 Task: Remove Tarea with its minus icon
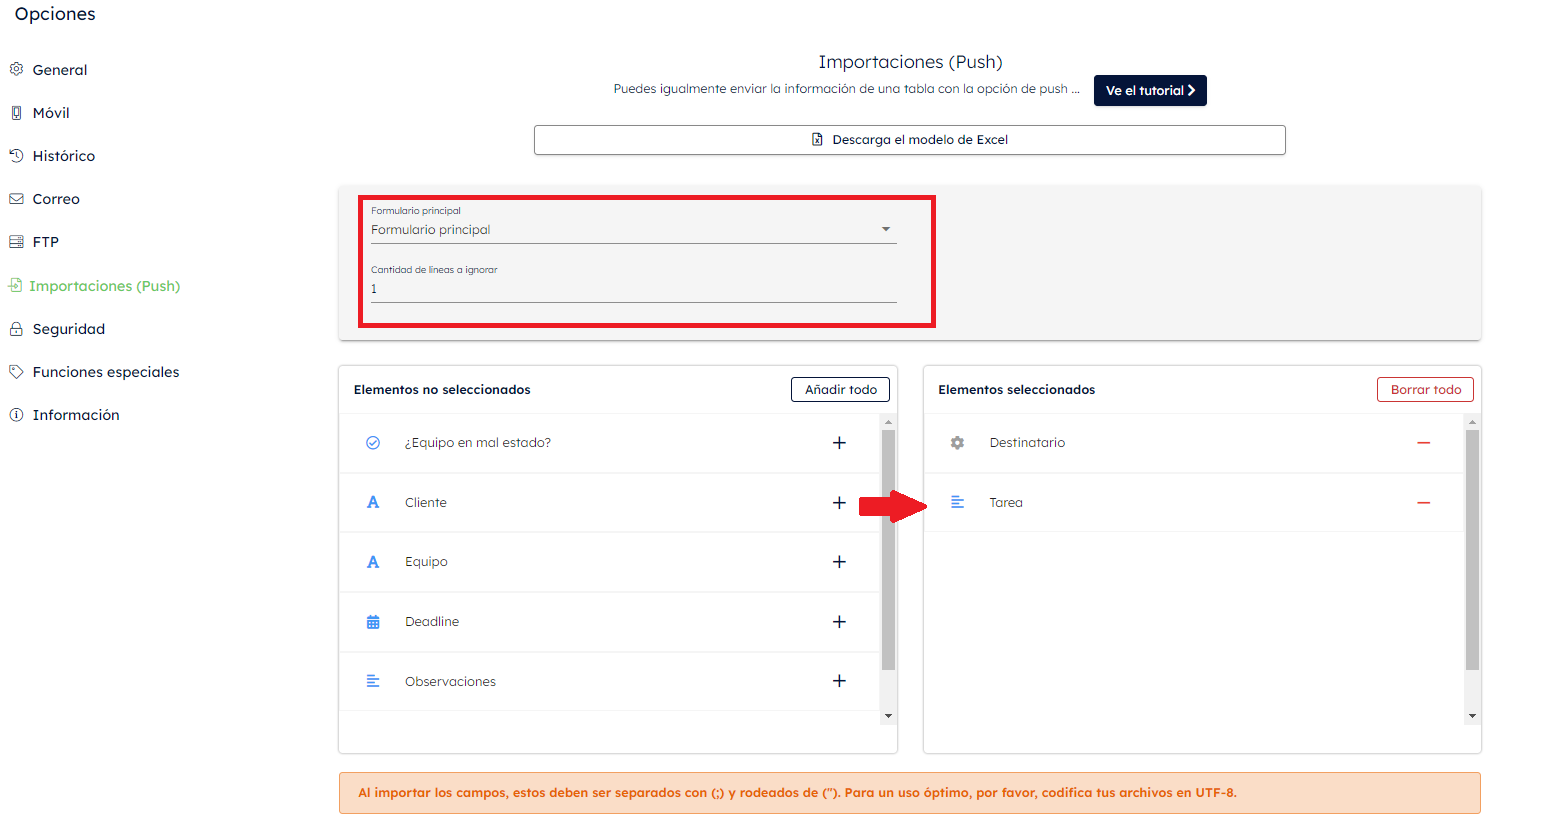(x=1423, y=503)
